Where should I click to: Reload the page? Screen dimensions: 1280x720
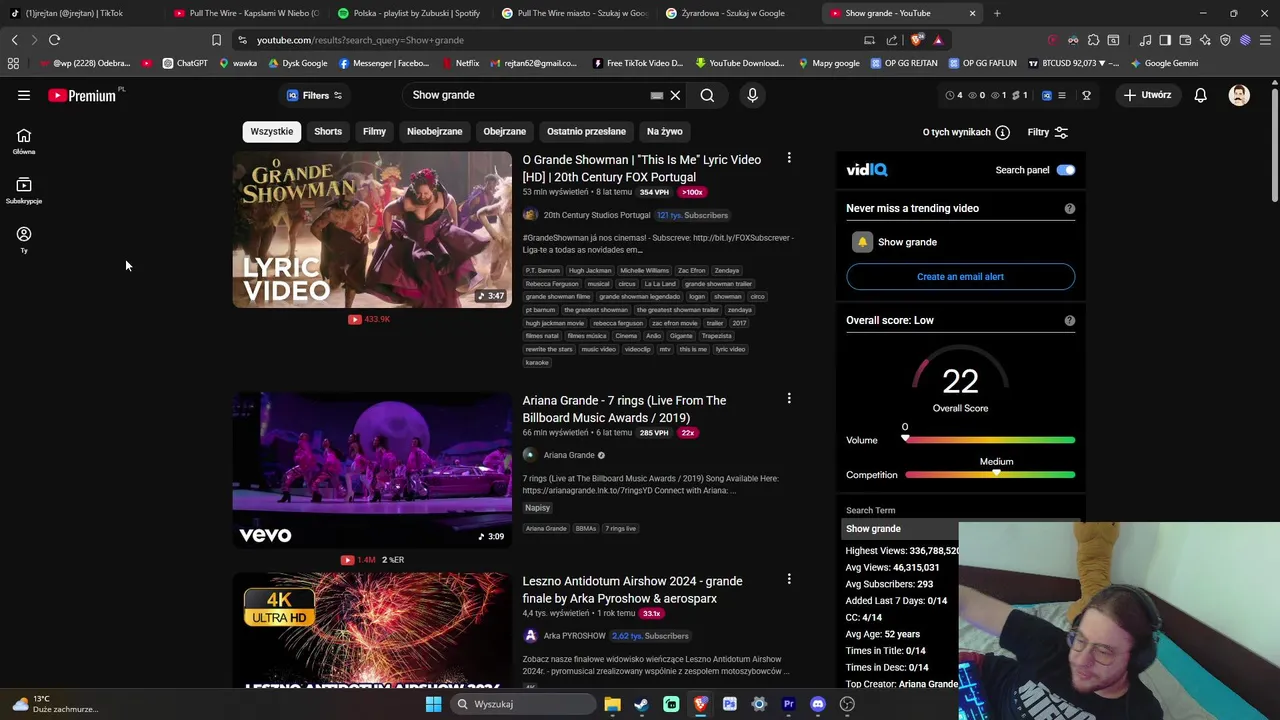click(54, 40)
